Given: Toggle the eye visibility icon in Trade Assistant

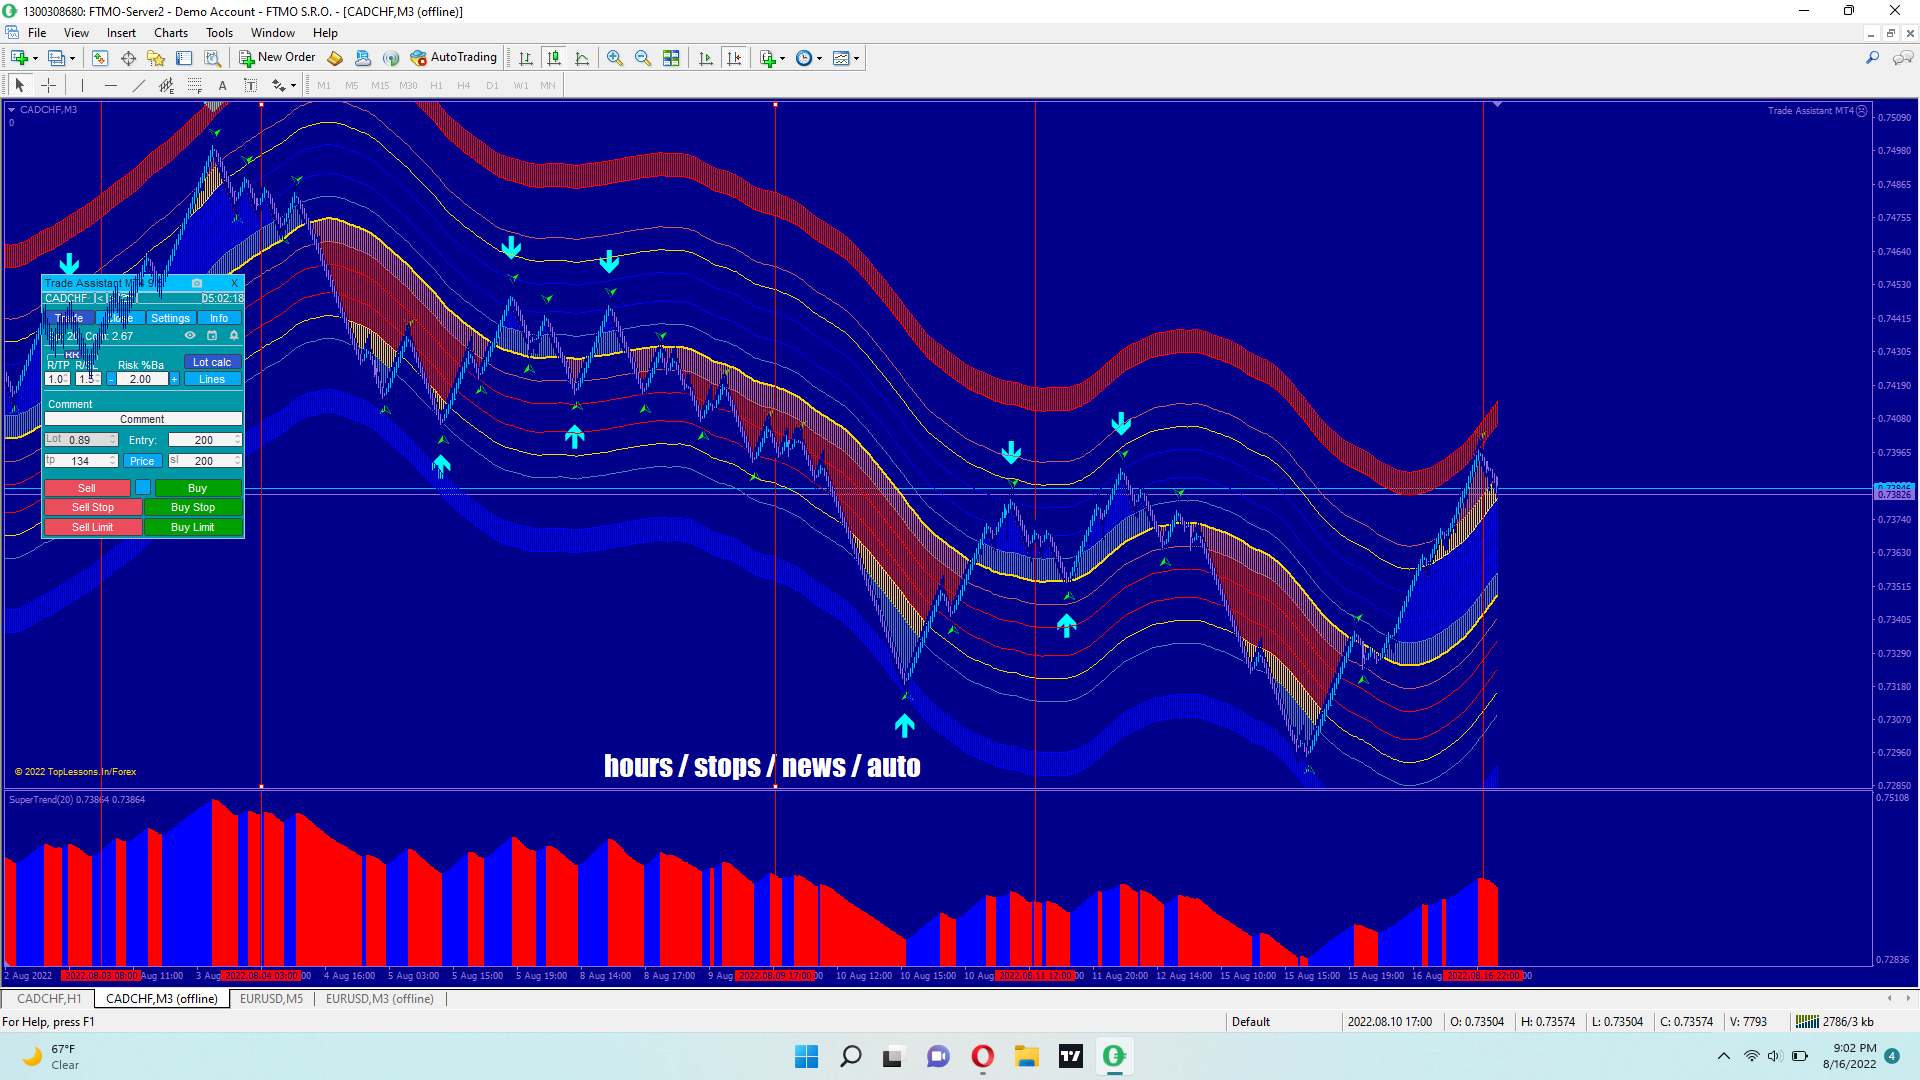Looking at the screenshot, I should (x=190, y=336).
